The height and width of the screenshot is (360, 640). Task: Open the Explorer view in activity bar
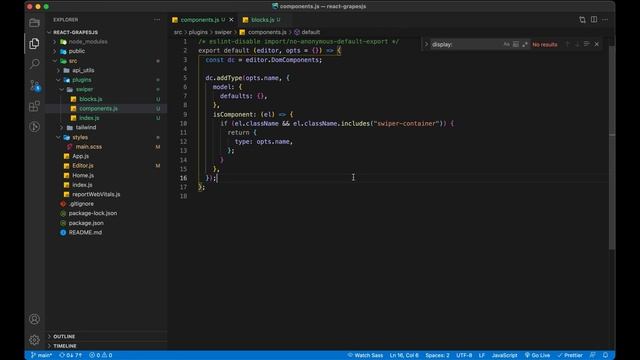point(34,43)
